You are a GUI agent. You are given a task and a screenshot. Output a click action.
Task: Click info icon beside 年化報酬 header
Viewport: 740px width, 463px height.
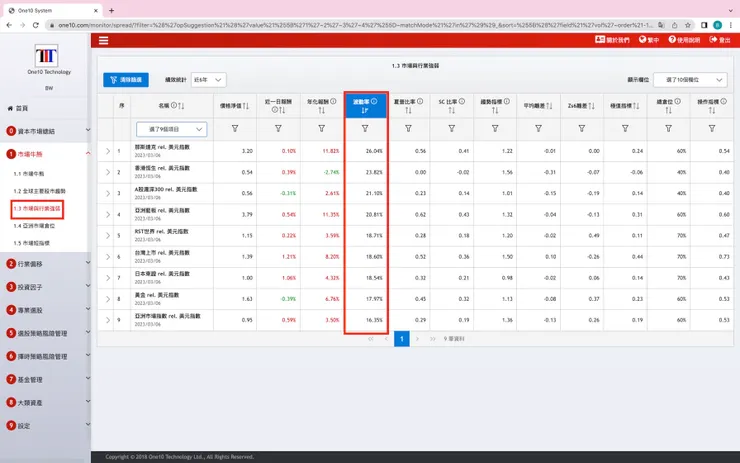coord(333,101)
